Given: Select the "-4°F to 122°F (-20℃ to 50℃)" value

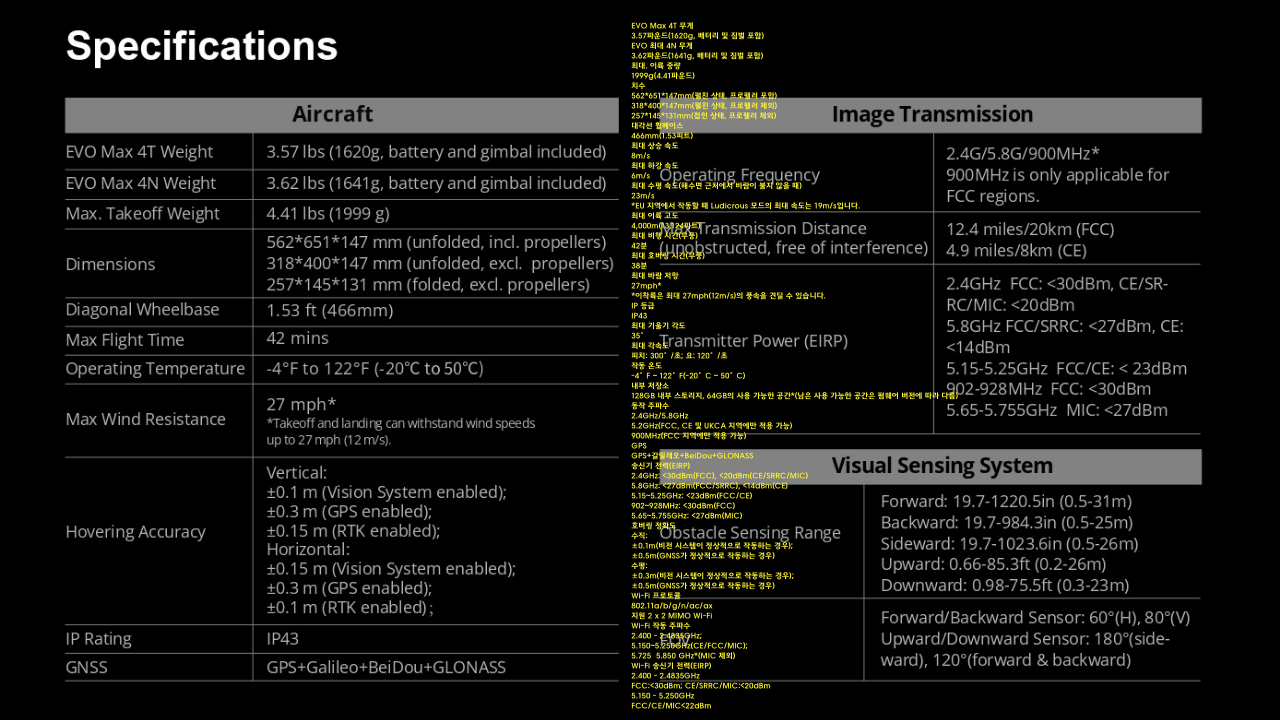Looking at the screenshot, I should tap(375, 368).
